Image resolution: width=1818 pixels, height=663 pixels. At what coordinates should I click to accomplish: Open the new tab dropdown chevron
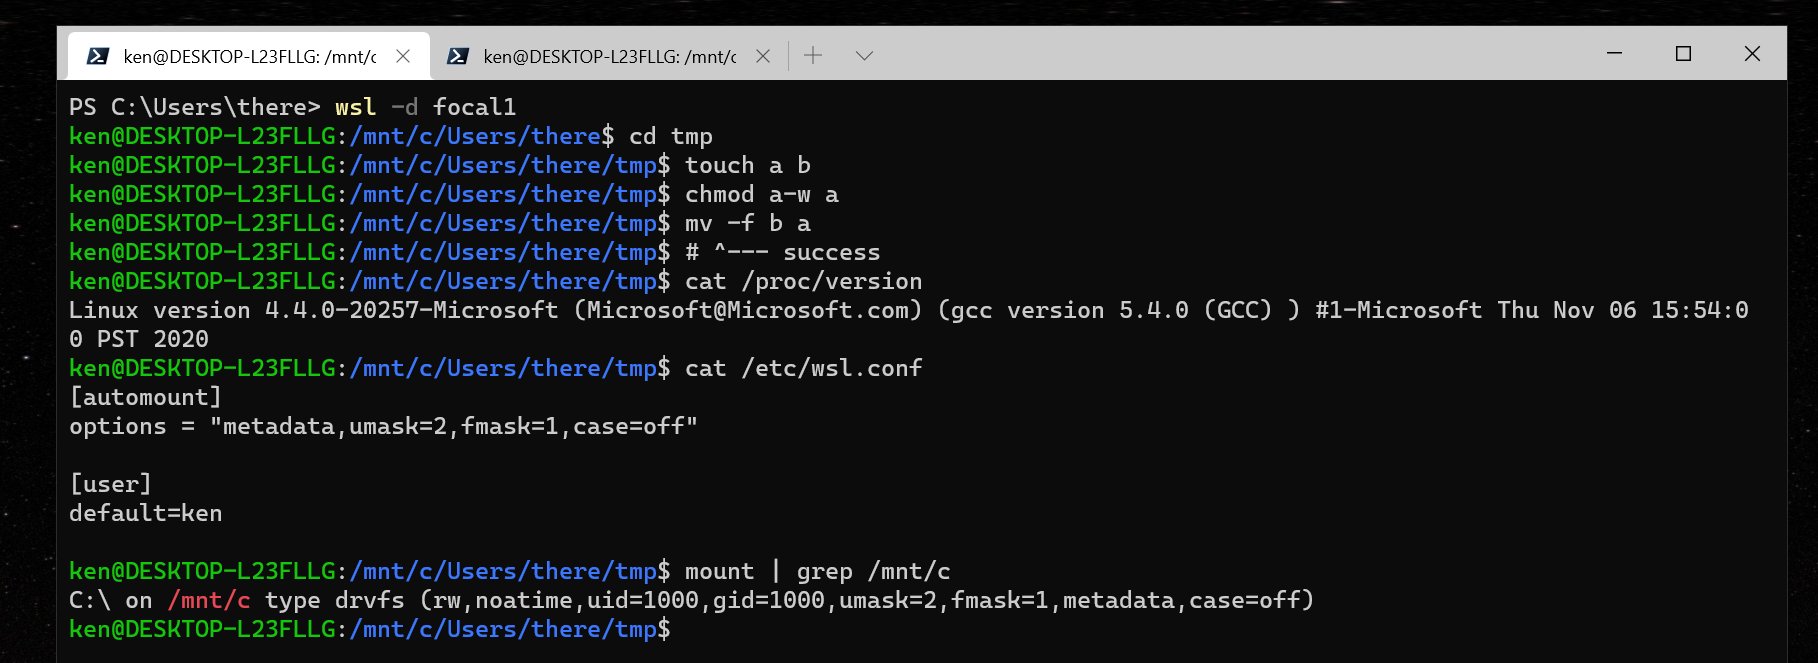pos(863,58)
